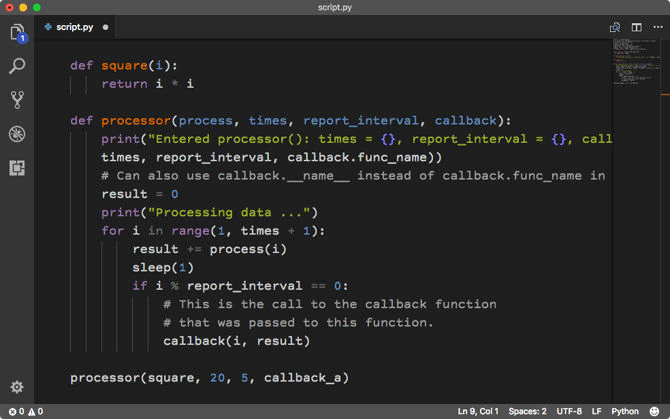670x419 pixels.
Task: Click the line containing callback(i, result)
Action: tap(237, 341)
